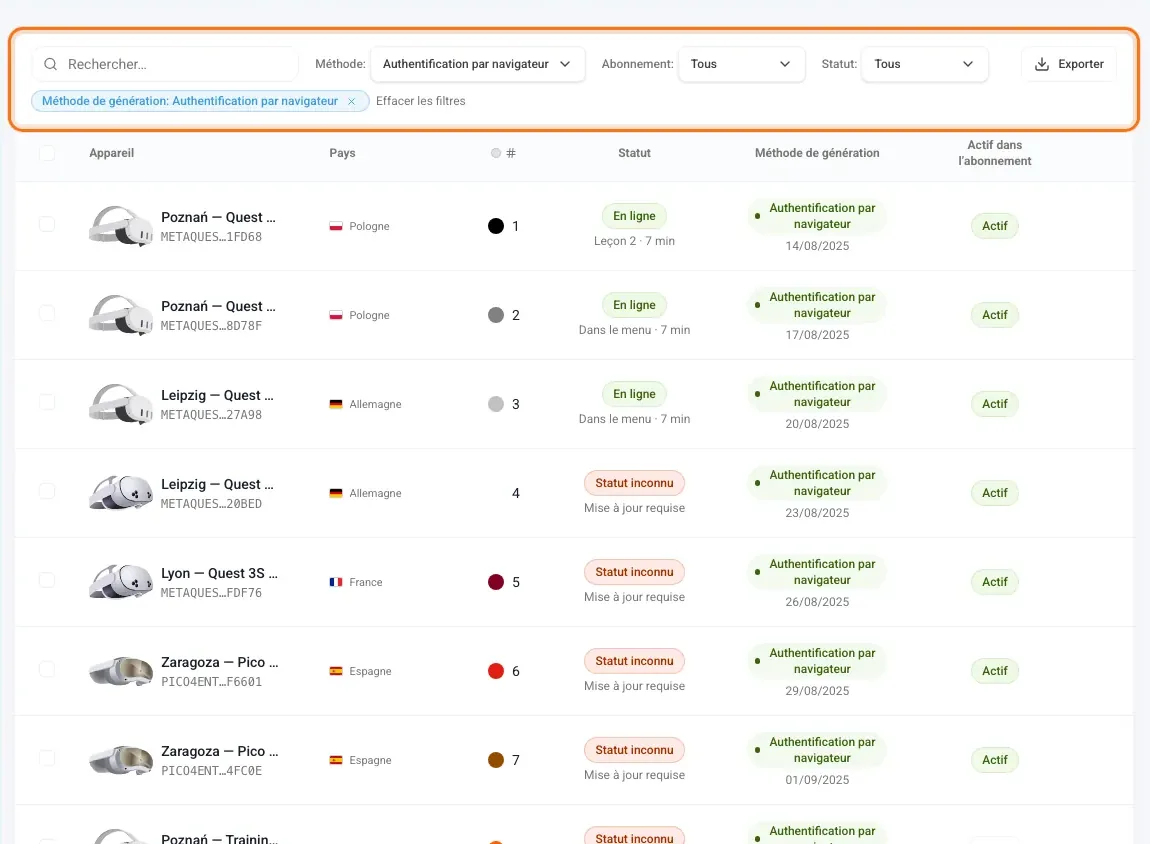This screenshot has height=844, width=1150.
Task: Sort by the Appareil column header
Action: (111, 153)
